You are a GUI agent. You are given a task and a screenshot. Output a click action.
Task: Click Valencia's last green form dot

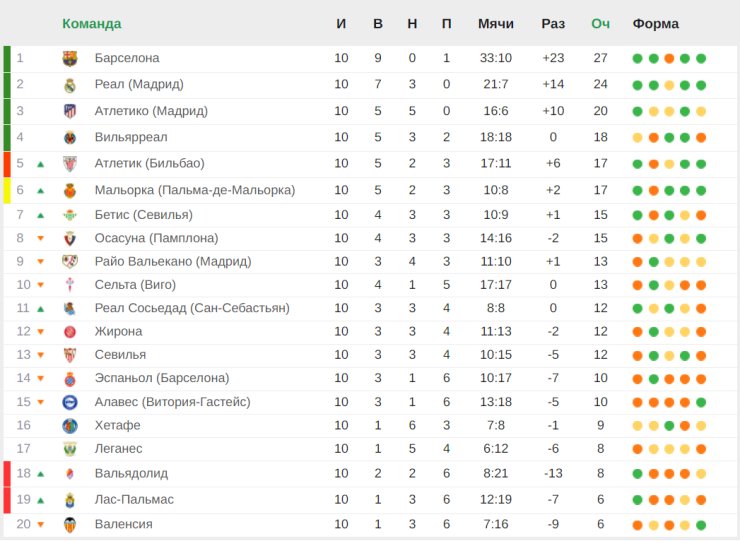[x=701, y=525]
